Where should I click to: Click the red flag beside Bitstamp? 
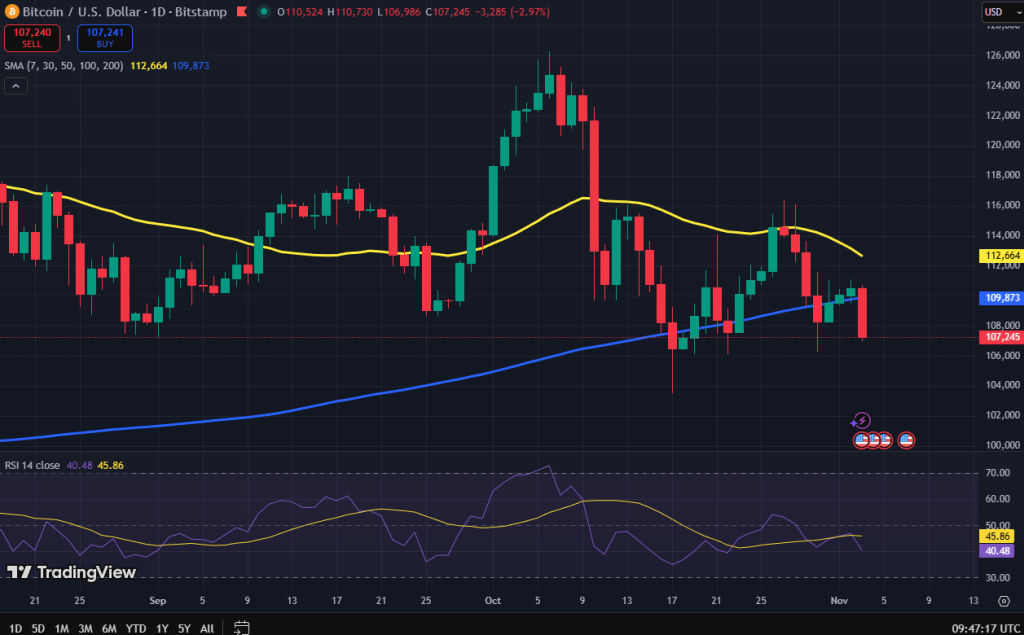click(242, 12)
